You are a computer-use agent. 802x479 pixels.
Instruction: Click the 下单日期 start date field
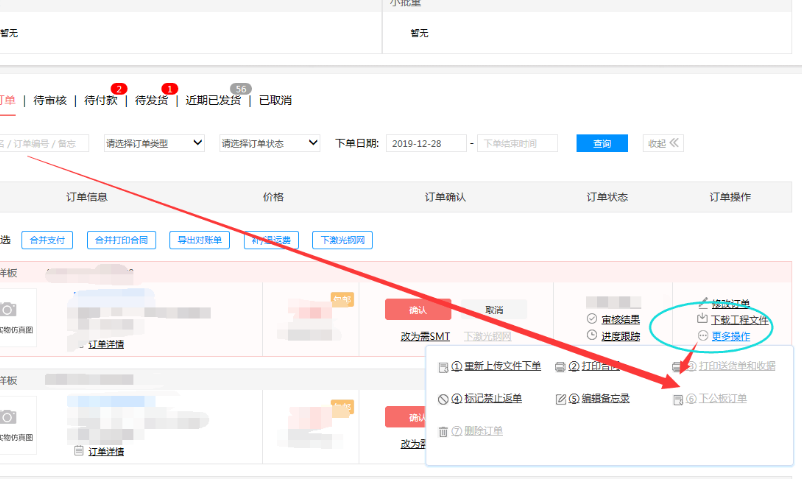425,143
